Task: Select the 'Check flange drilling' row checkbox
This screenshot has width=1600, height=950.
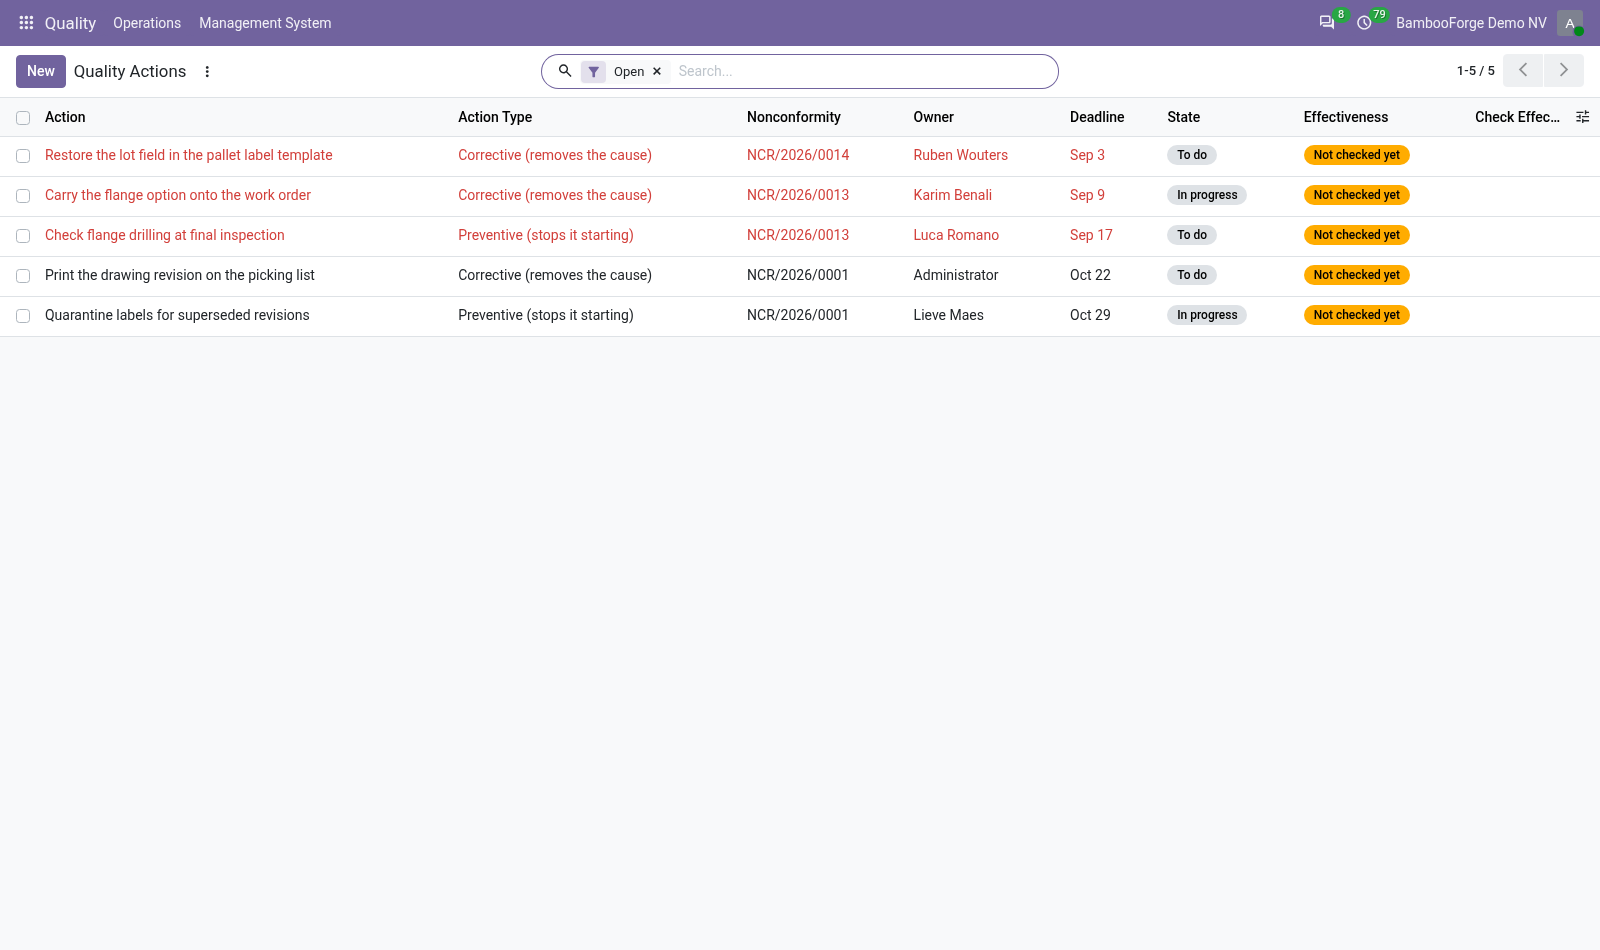Action: click(23, 236)
